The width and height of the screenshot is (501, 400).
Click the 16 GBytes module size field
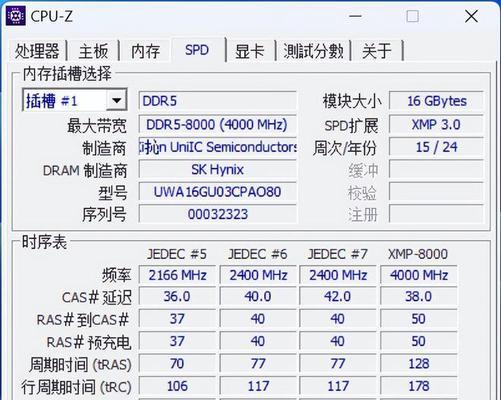[x=436, y=101]
